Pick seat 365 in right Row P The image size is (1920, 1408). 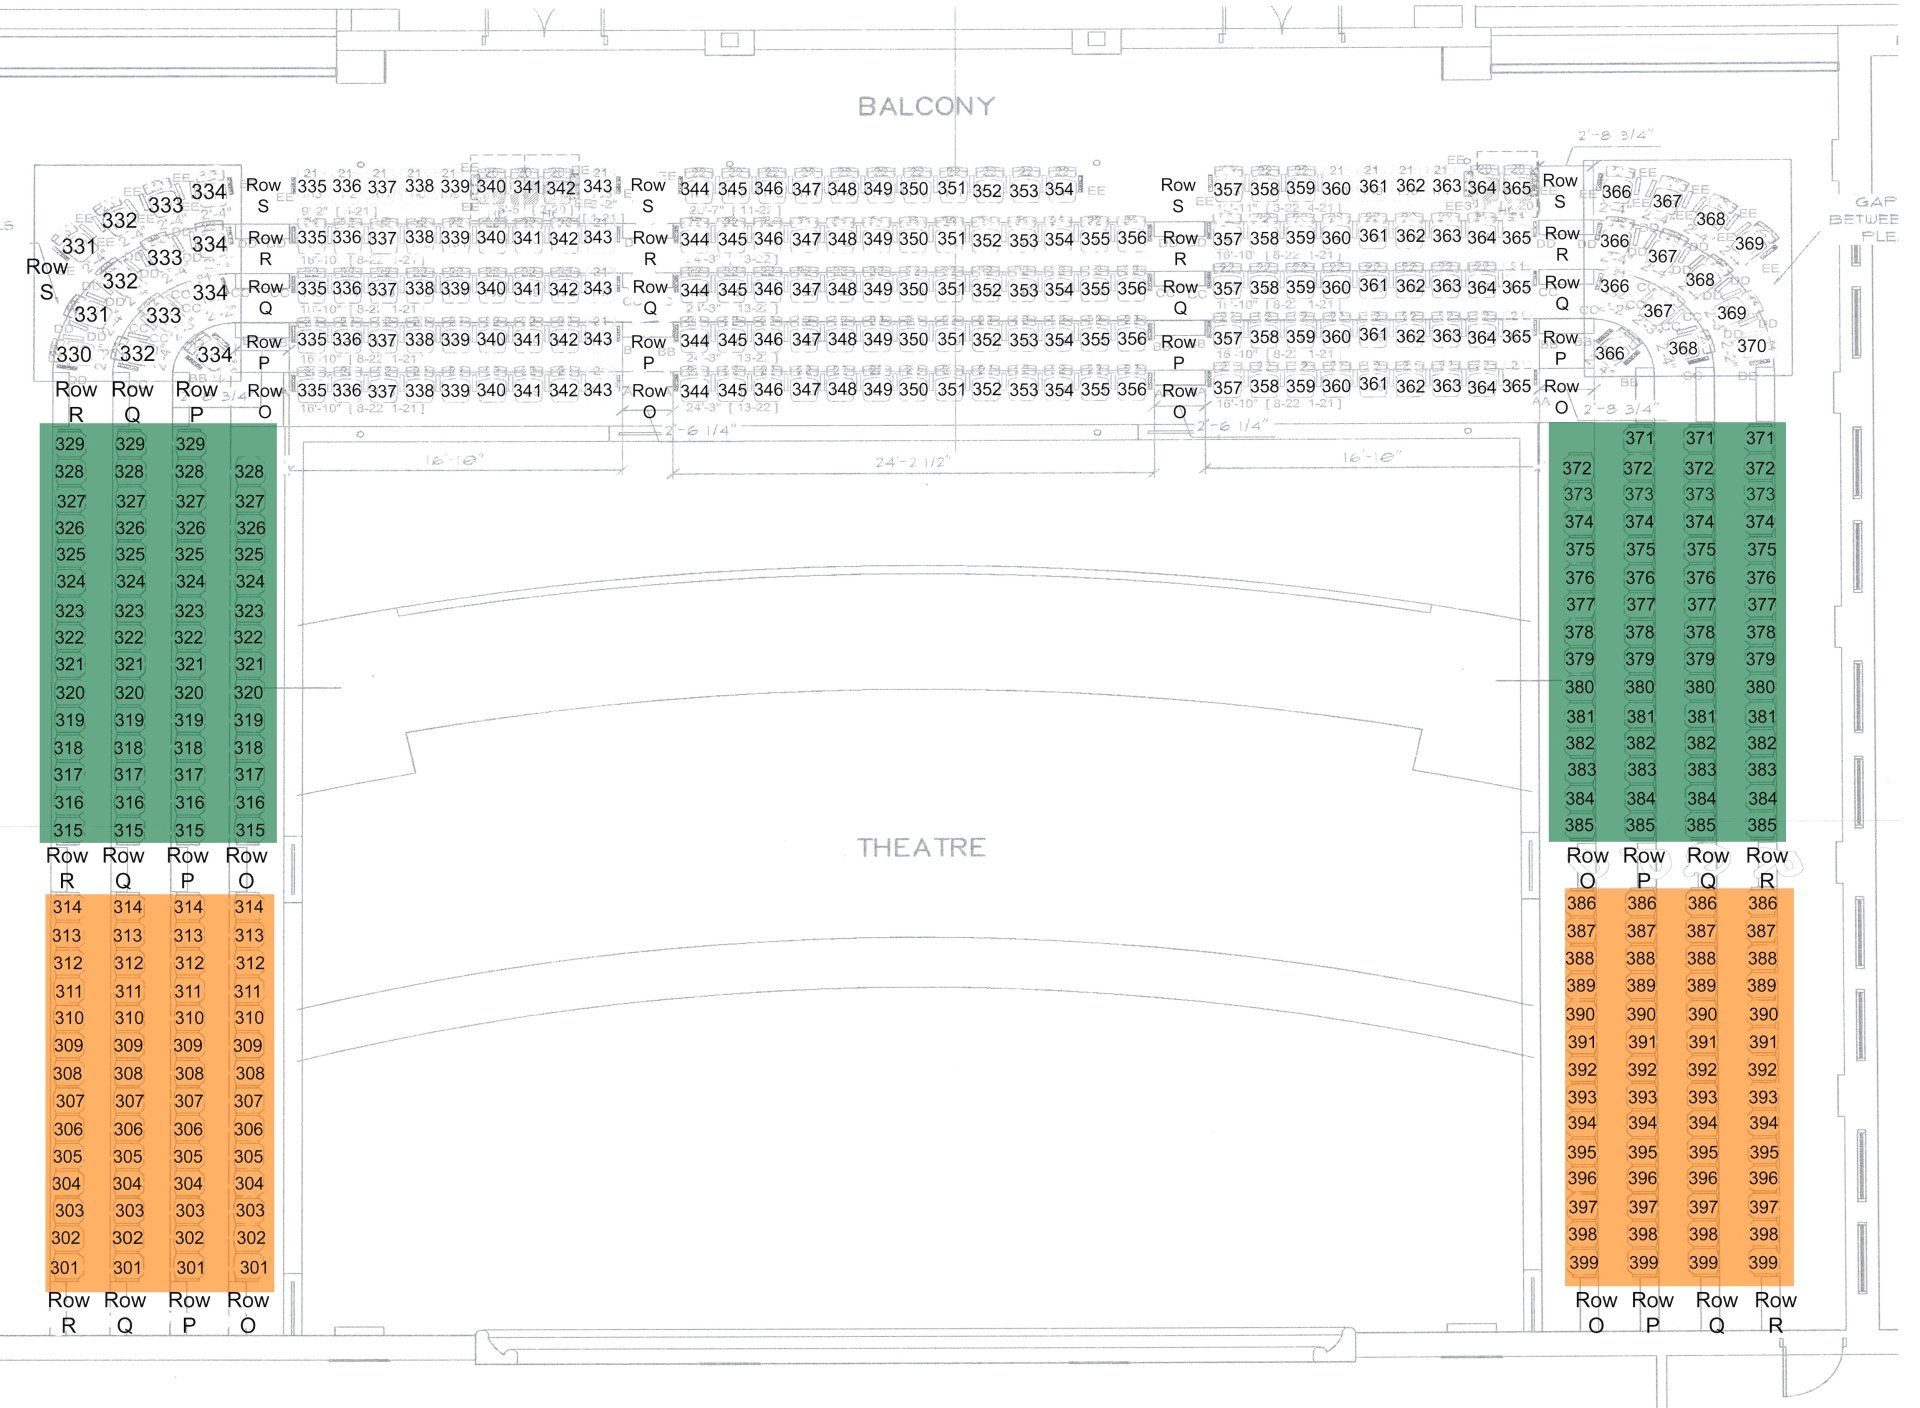(1516, 337)
